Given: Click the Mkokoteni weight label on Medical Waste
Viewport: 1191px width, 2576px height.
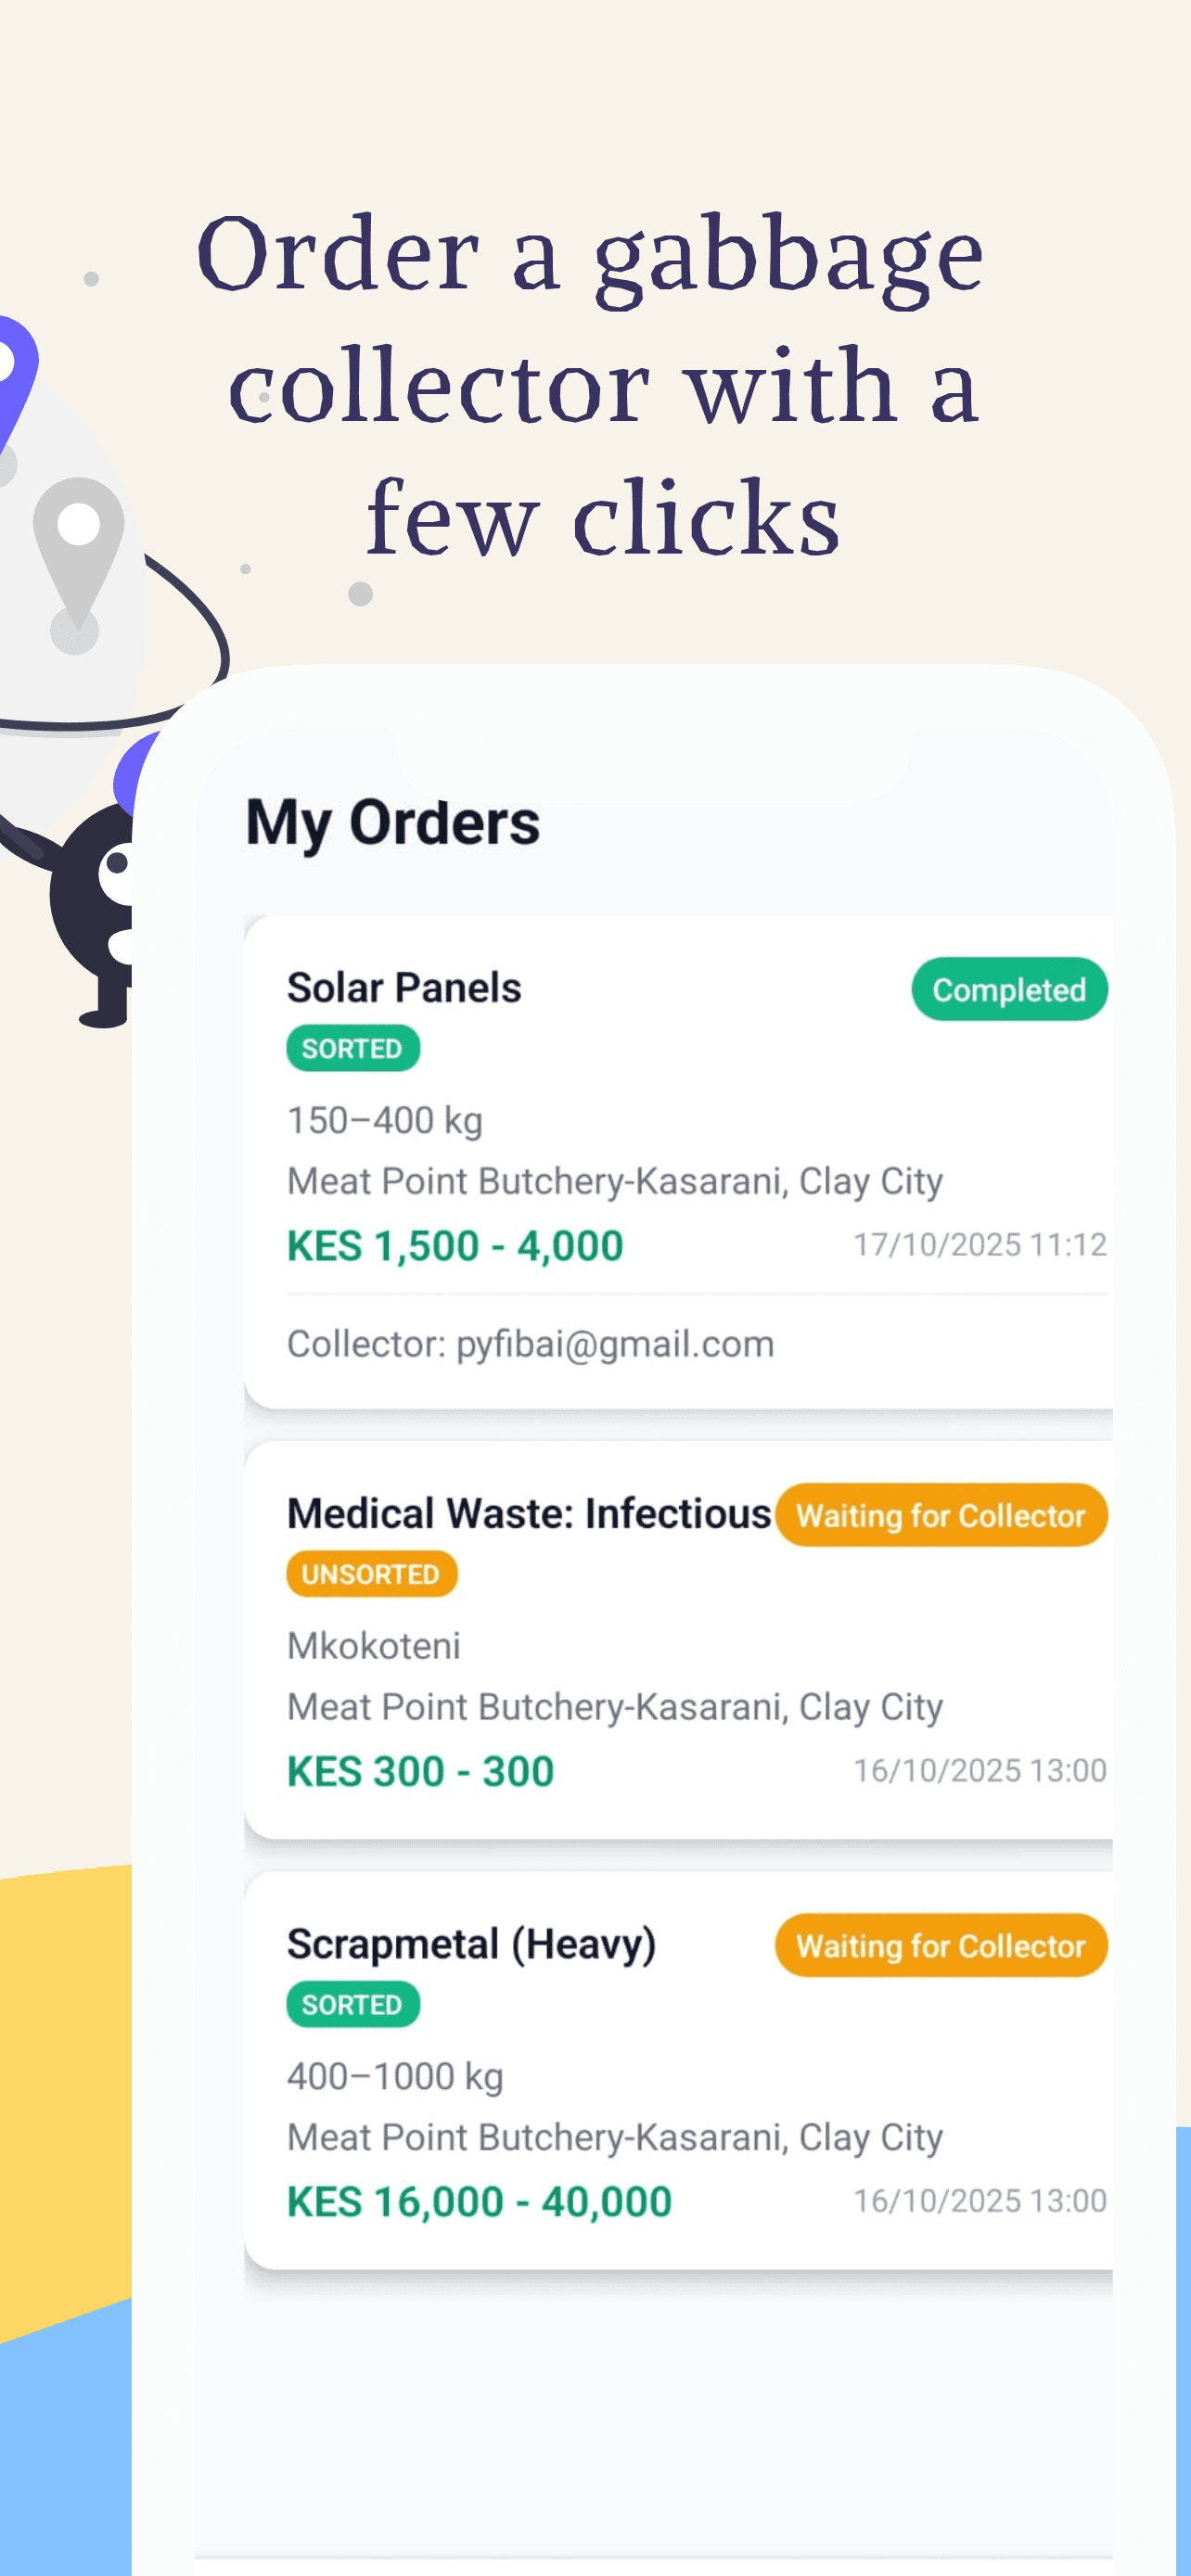Looking at the screenshot, I should pyautogui.click(x=374, y=1645).
